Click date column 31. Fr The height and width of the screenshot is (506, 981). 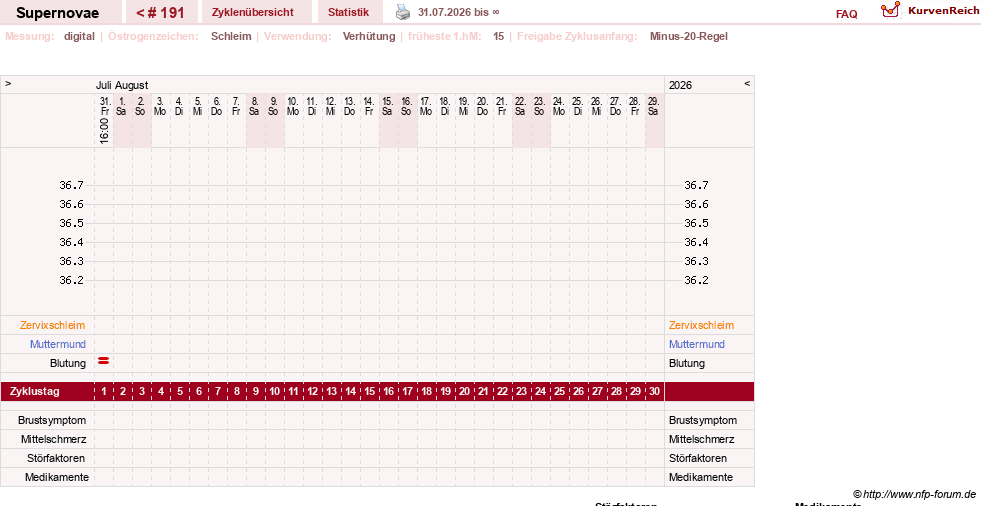[104, 106]
